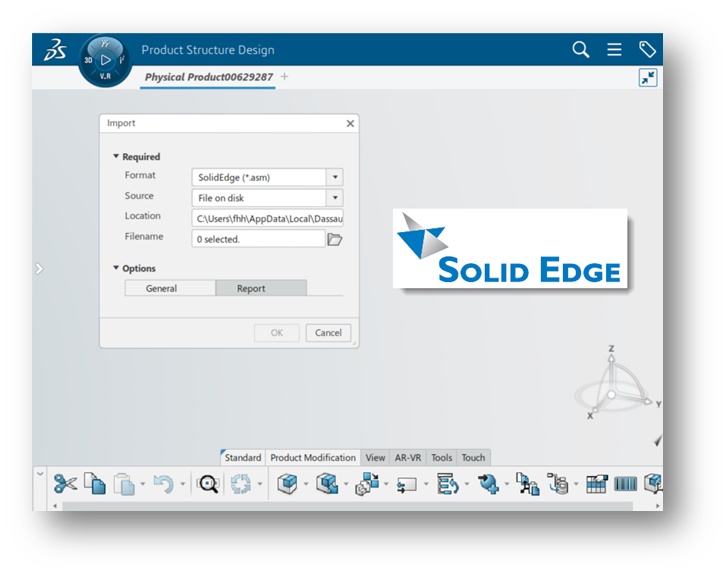Open the 3D compass play button

[x=106, y=60]
